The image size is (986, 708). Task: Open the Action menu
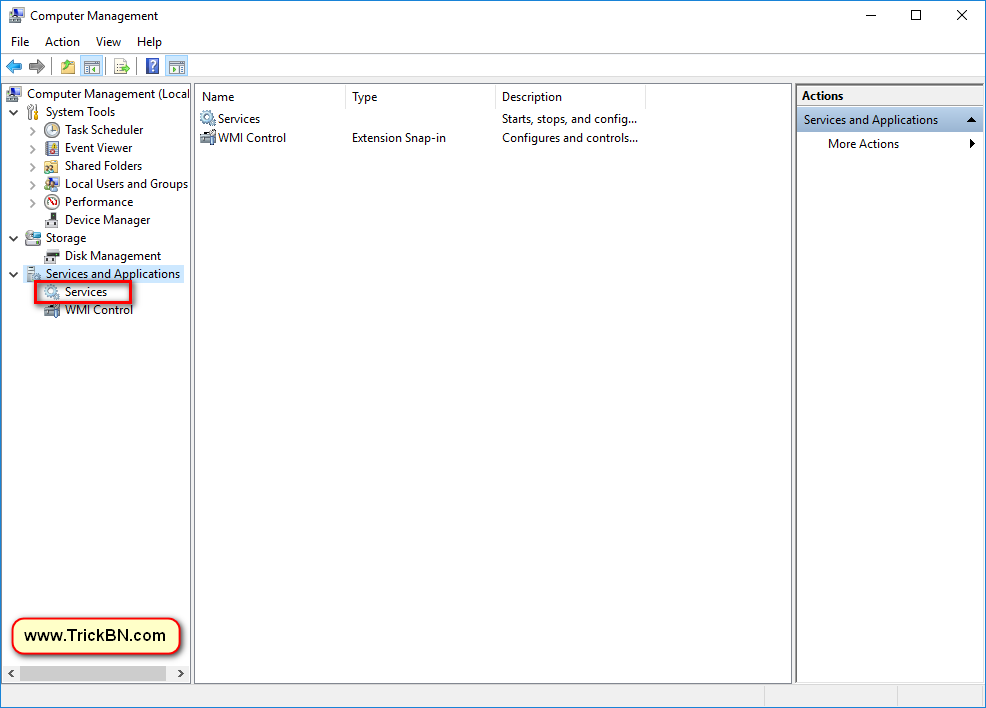[x=62, y=41]
